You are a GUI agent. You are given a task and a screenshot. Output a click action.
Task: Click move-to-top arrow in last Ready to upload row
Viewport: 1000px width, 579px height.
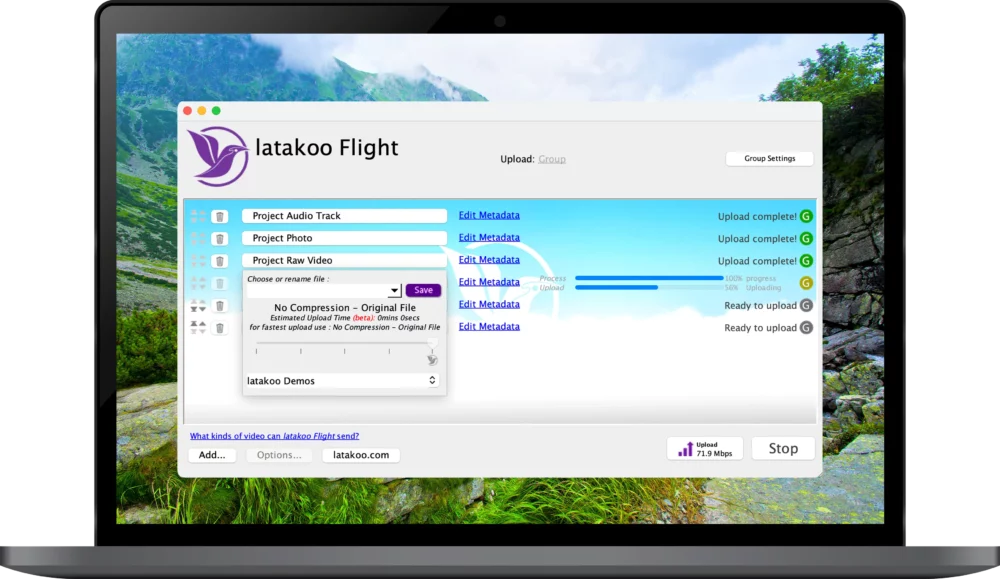194,325
